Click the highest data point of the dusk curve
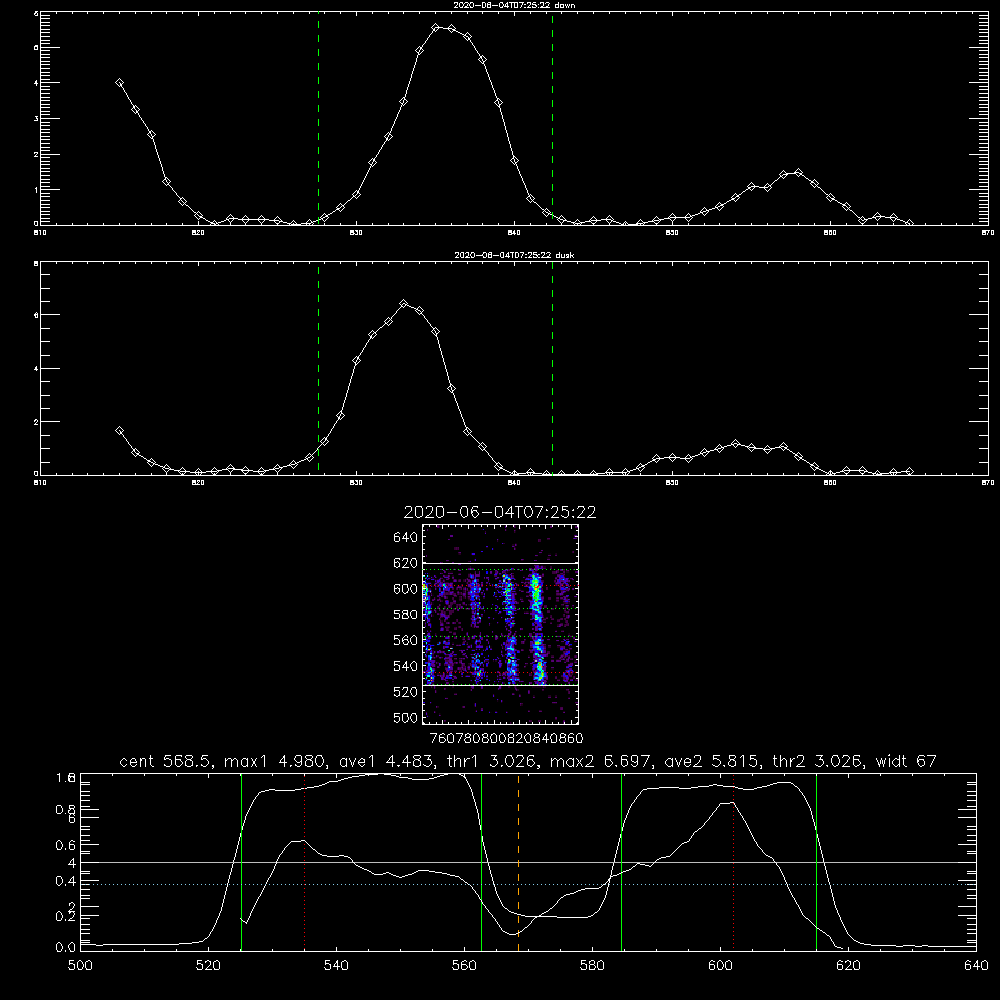This screenshot has height=1000, width=1000. click(x=404, y=304)
